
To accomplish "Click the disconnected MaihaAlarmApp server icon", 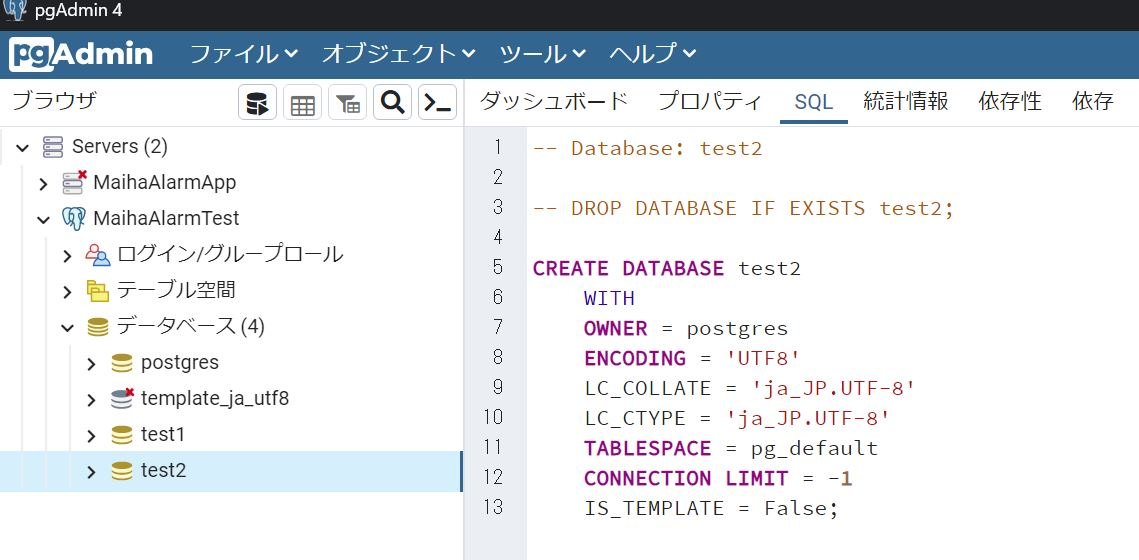I will click(x=74, y=182).
